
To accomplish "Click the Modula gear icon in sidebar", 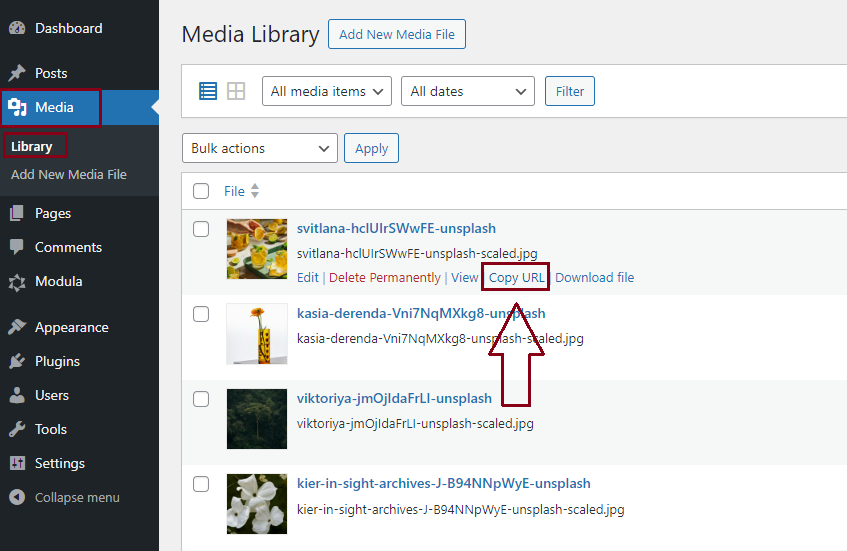I will pos(17,282).
